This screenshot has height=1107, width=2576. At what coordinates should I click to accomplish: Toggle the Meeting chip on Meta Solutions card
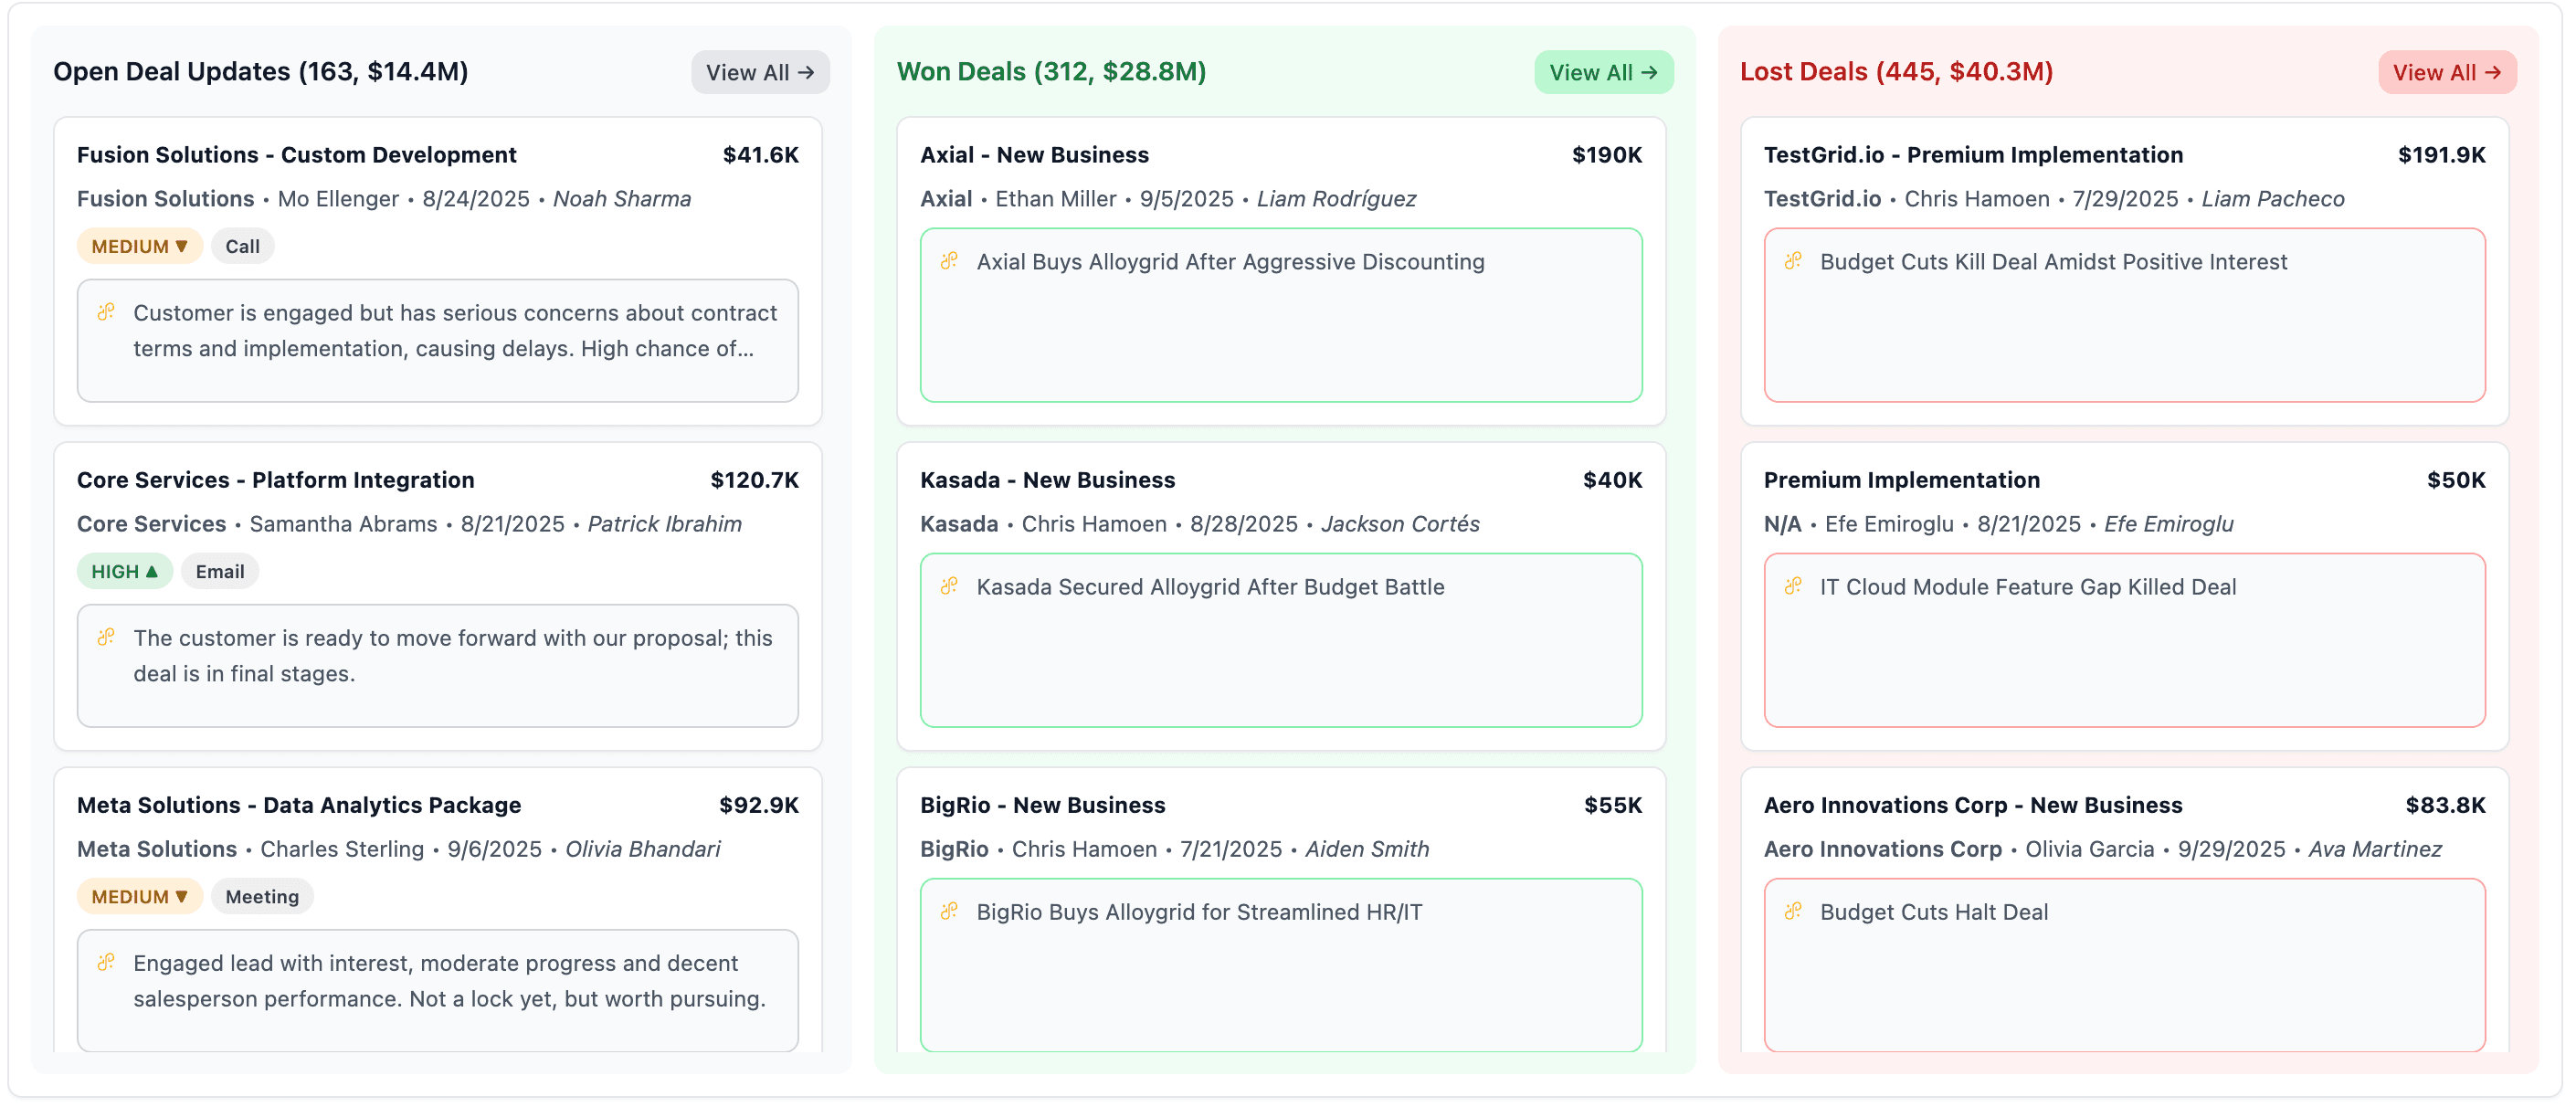[x=262, y=896]
